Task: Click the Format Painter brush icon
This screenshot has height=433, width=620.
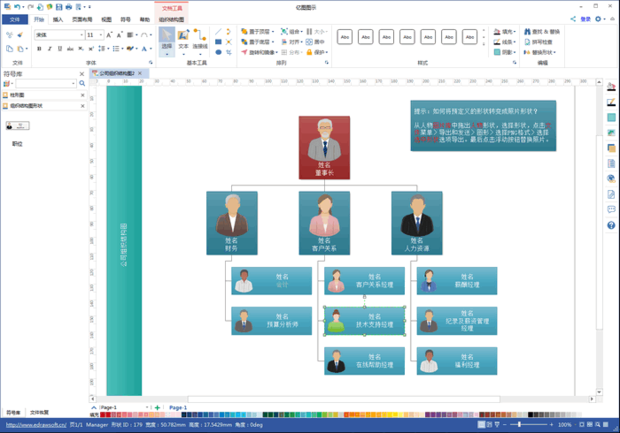Action: (20, 35)
